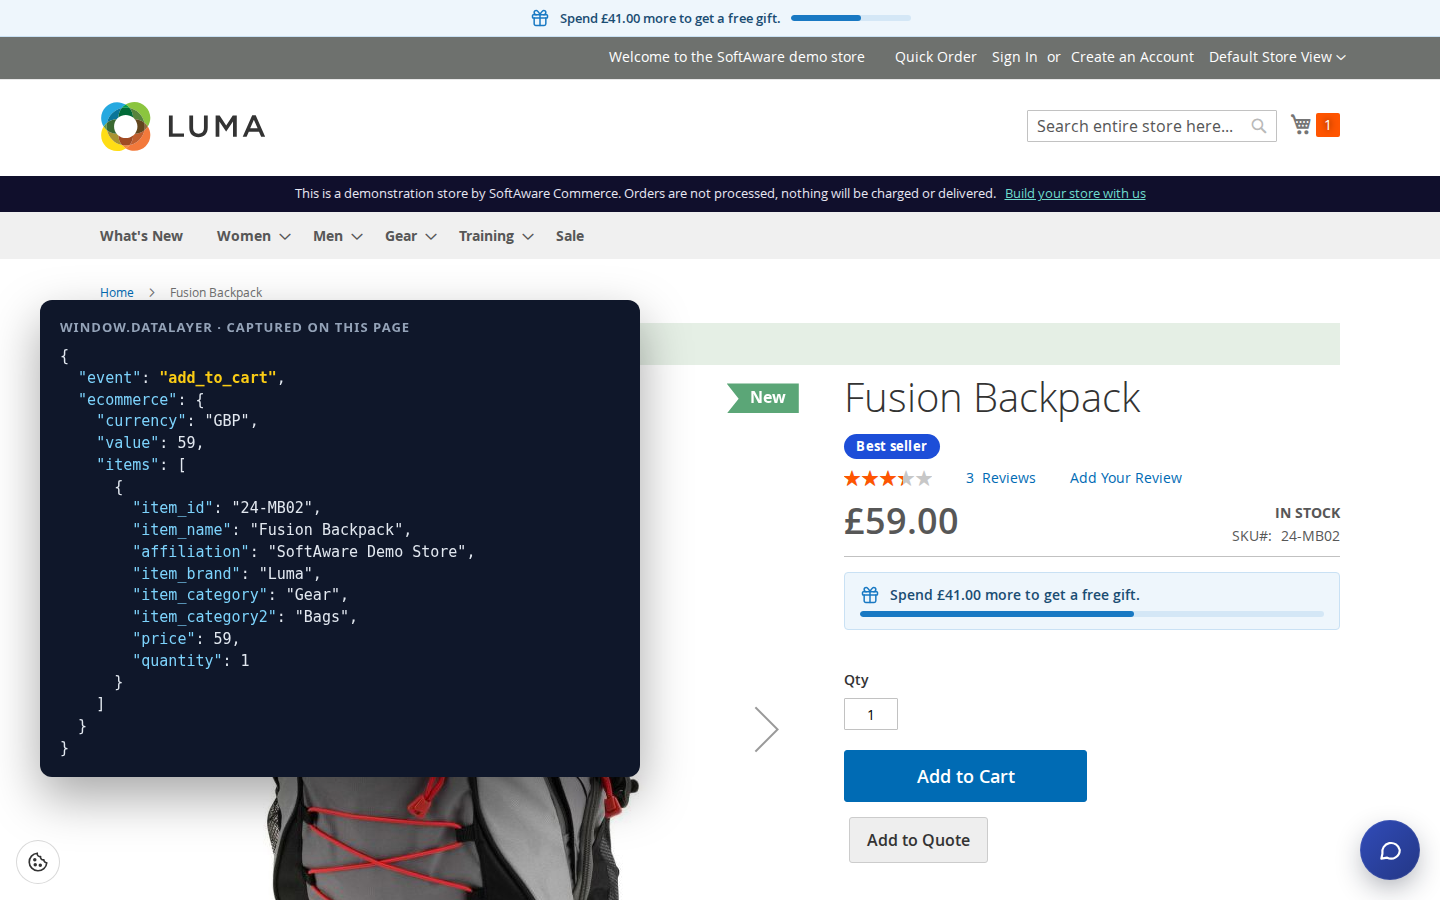Open the Sale menu item
The height and width of the screenshot is (900, 1440).
(570, 236)
